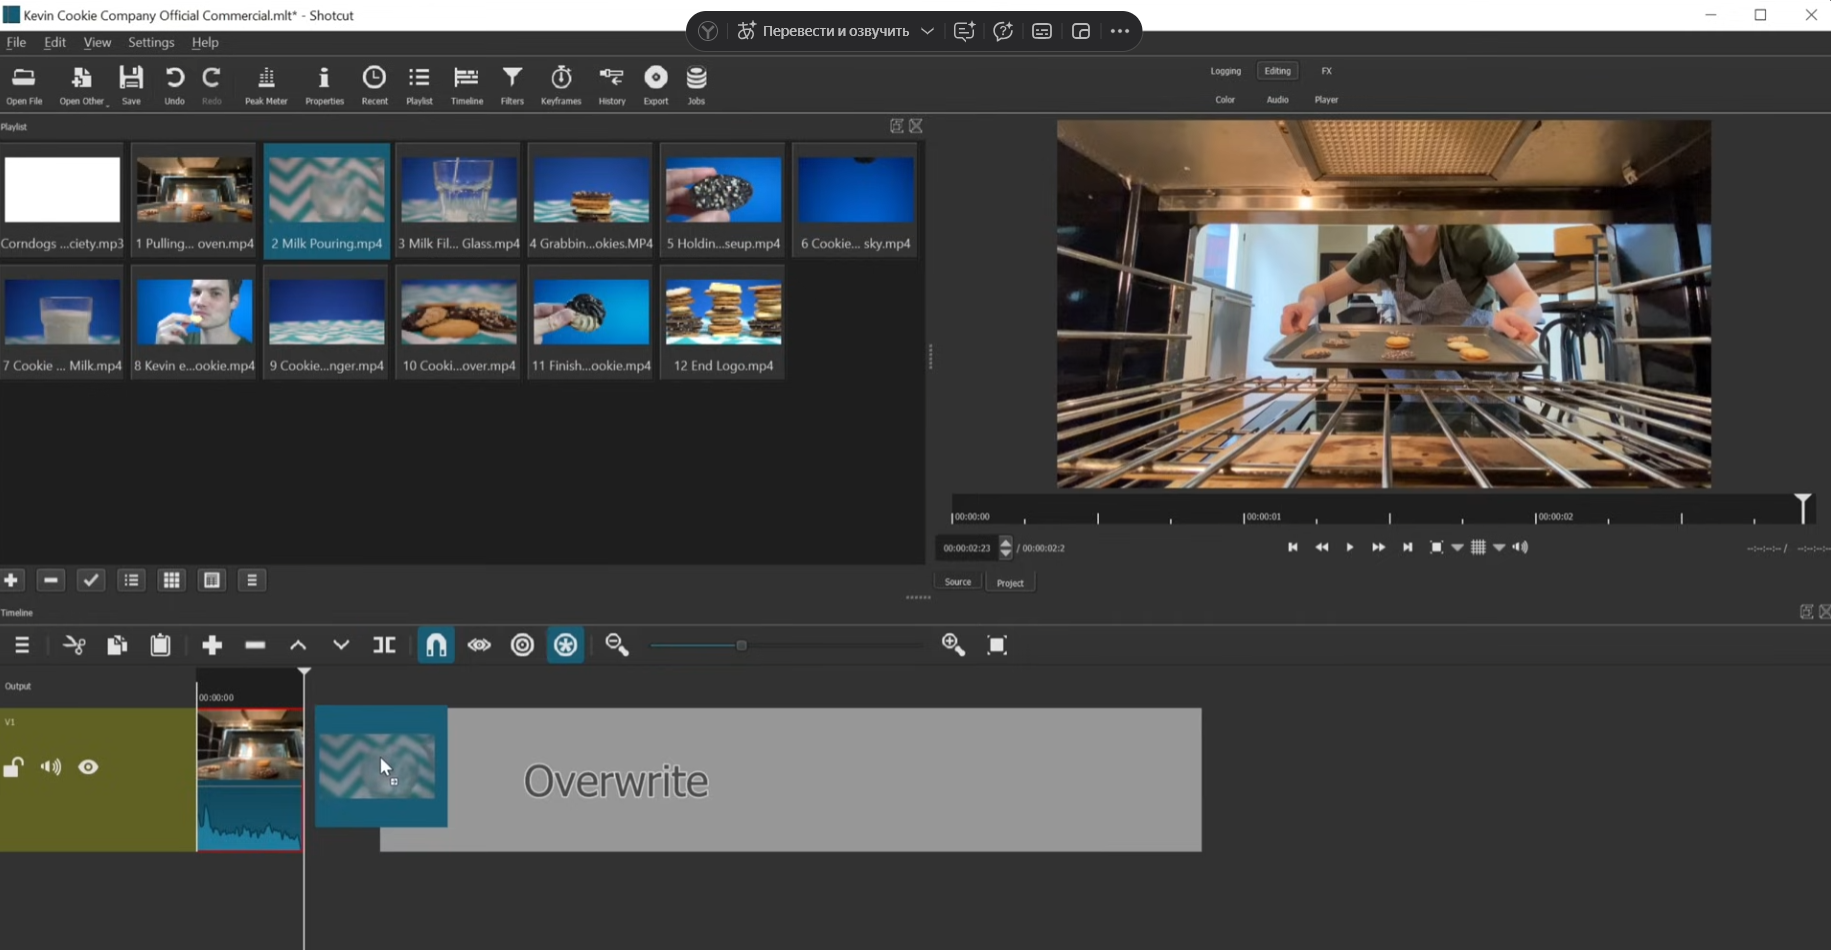
Task: Lock the V1 track
Action: point(13,767)
